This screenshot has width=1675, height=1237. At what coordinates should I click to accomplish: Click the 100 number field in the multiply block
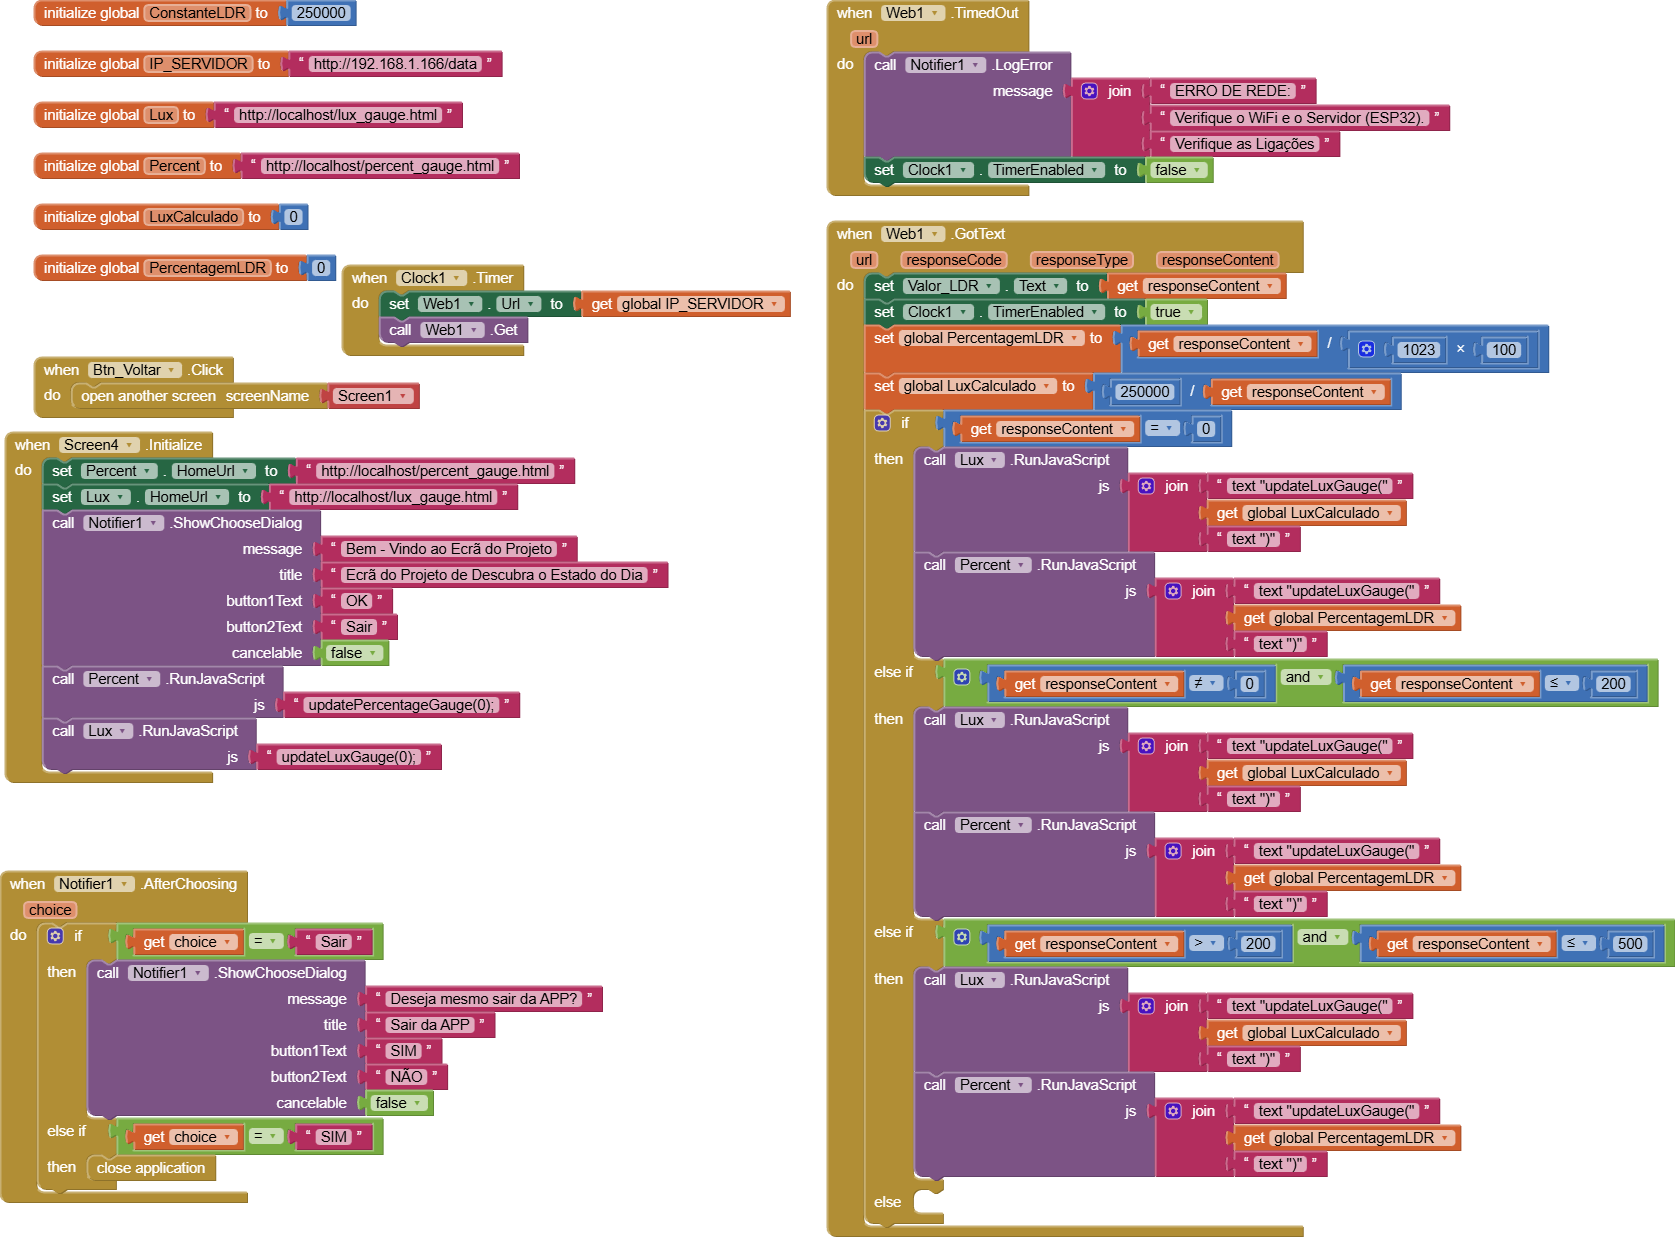pyautogui.click(x=1503, y=350)
